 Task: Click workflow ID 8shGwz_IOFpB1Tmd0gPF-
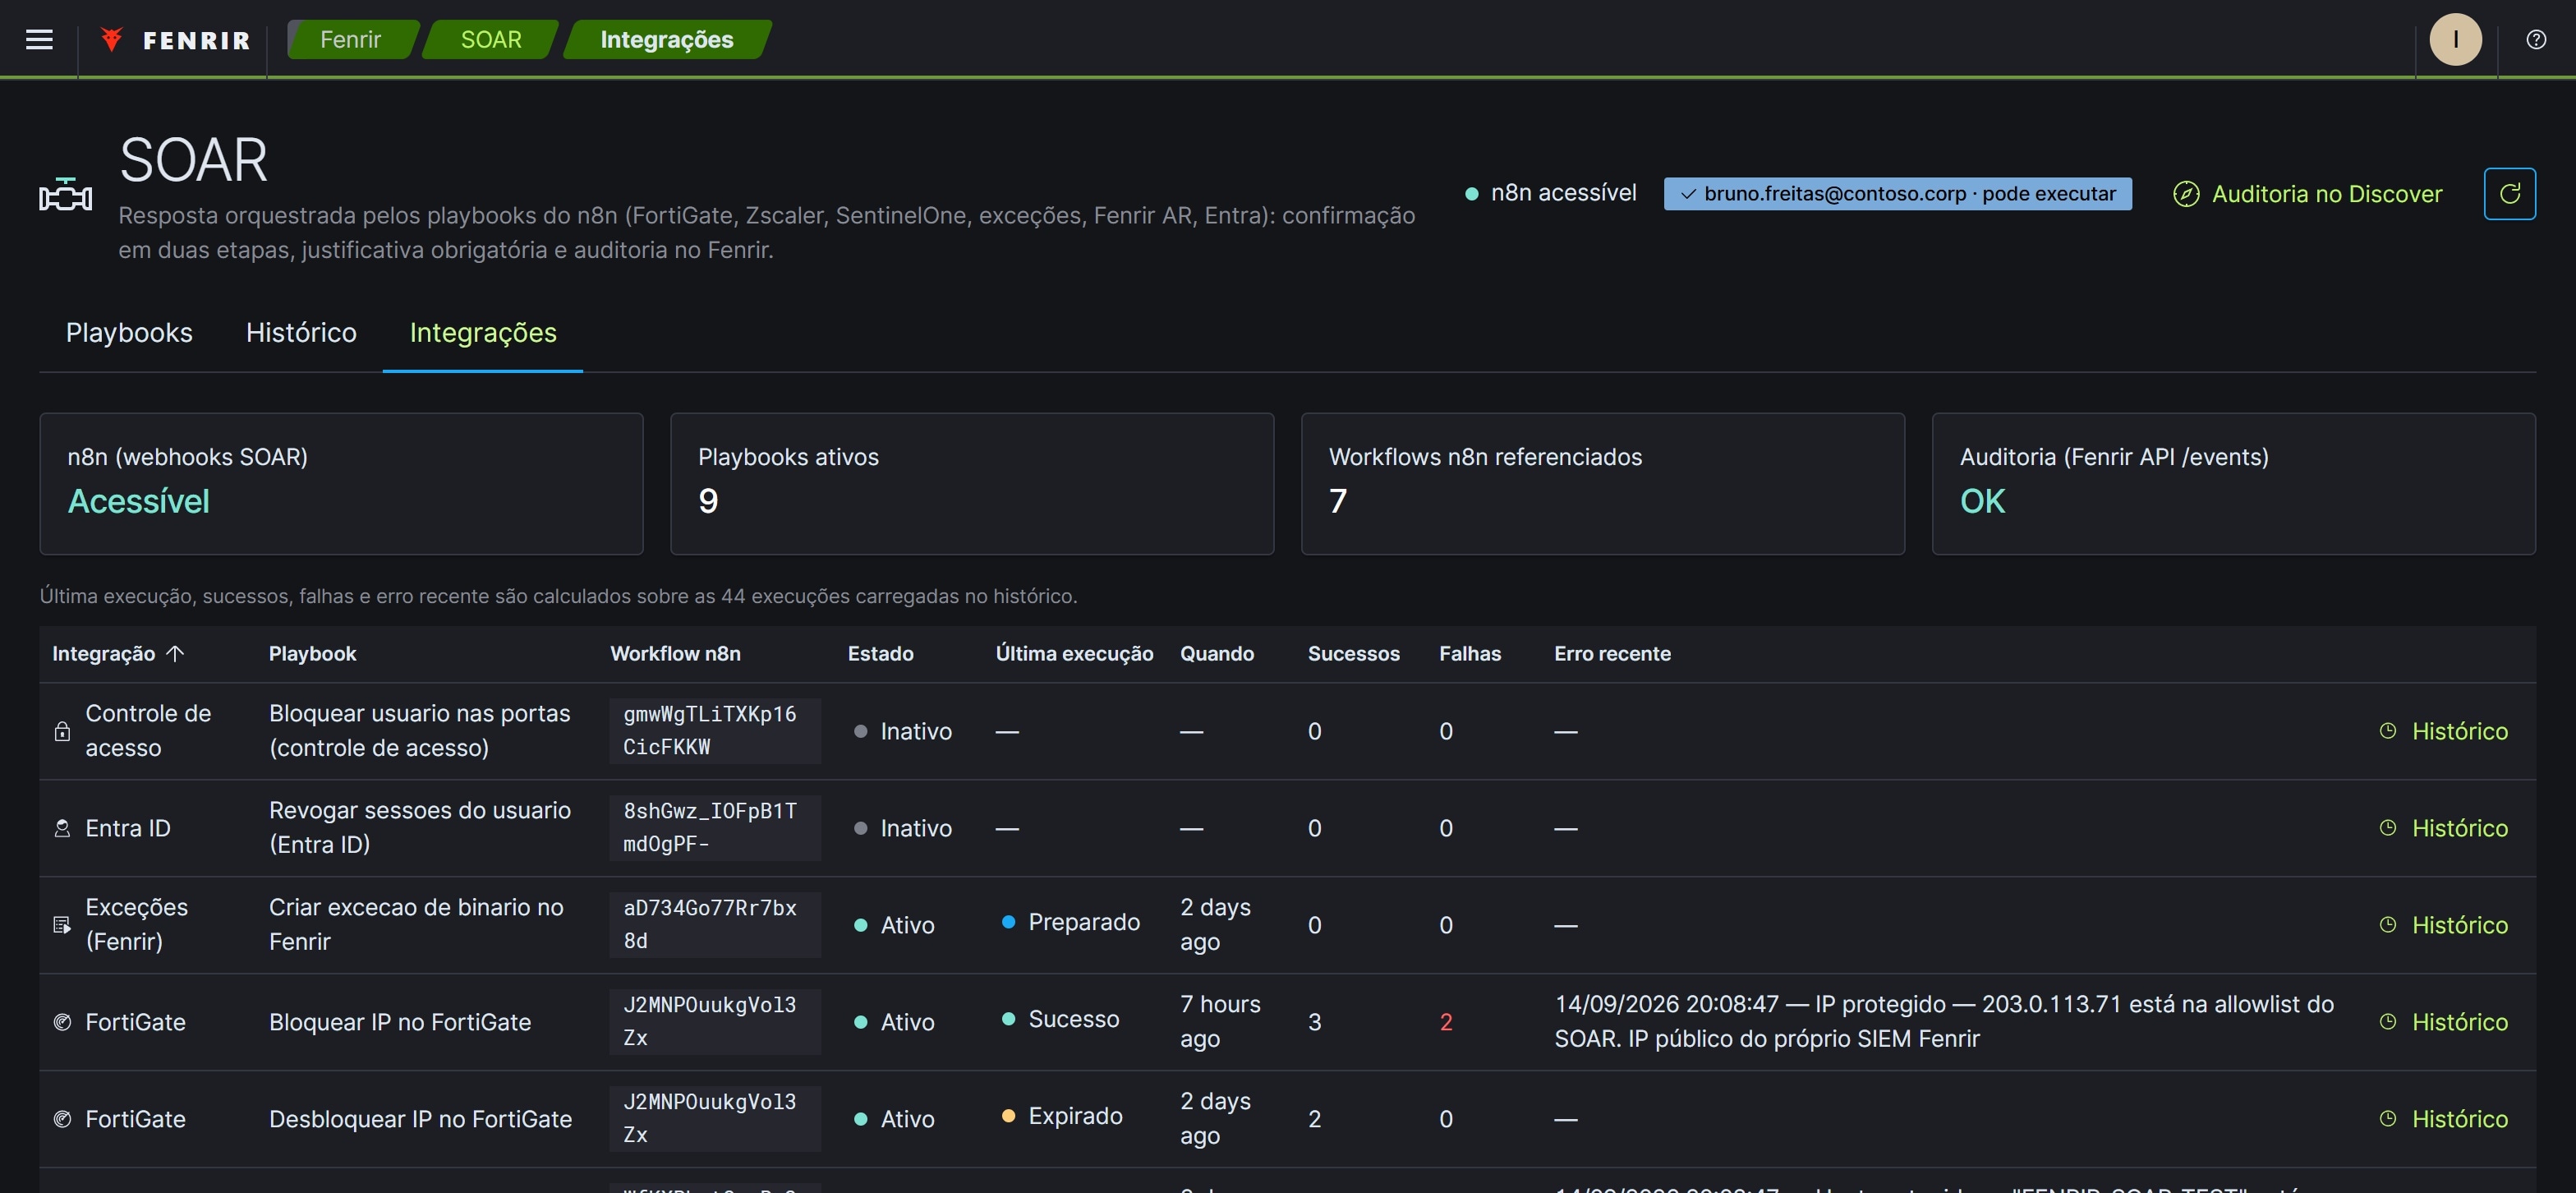[x=715, y=828]
